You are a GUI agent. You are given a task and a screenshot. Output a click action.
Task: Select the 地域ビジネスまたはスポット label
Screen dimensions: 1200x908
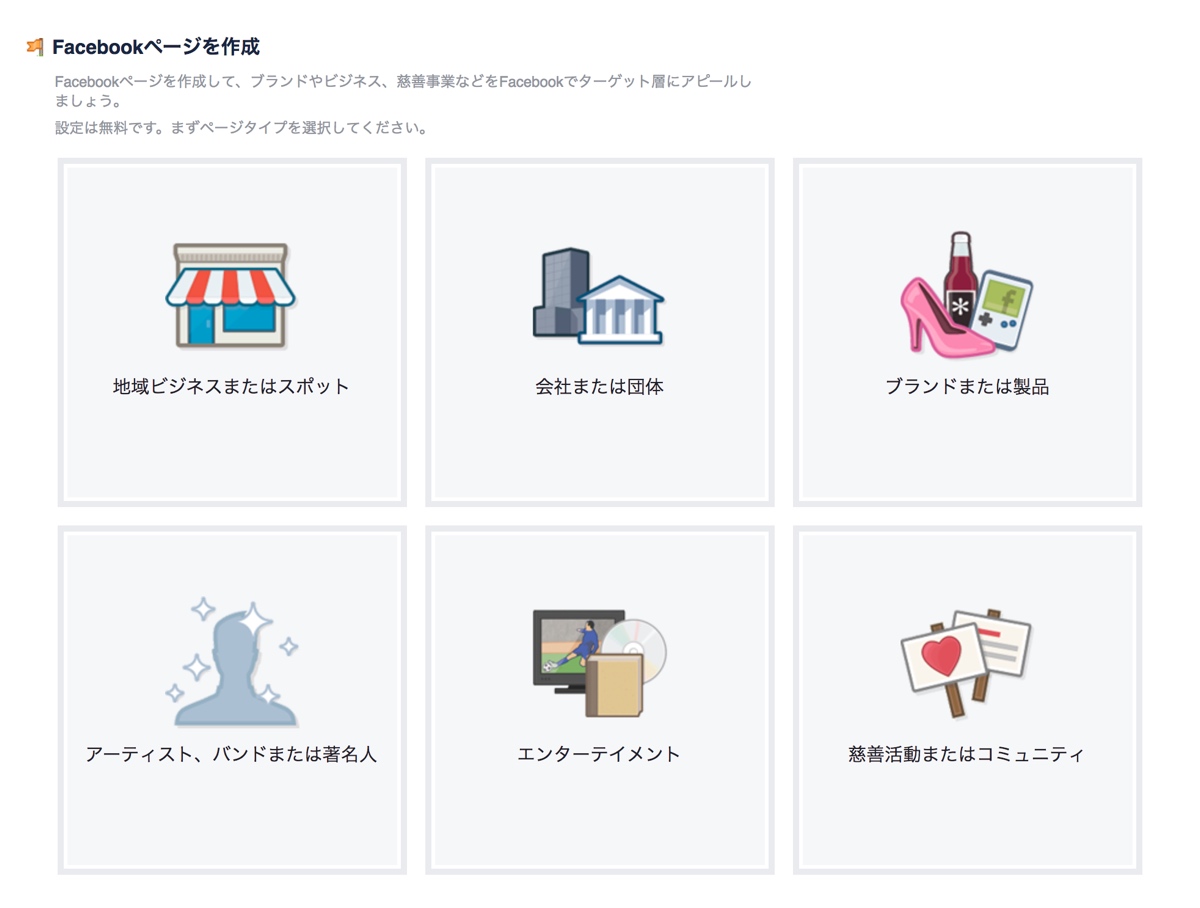click(231, 387)
